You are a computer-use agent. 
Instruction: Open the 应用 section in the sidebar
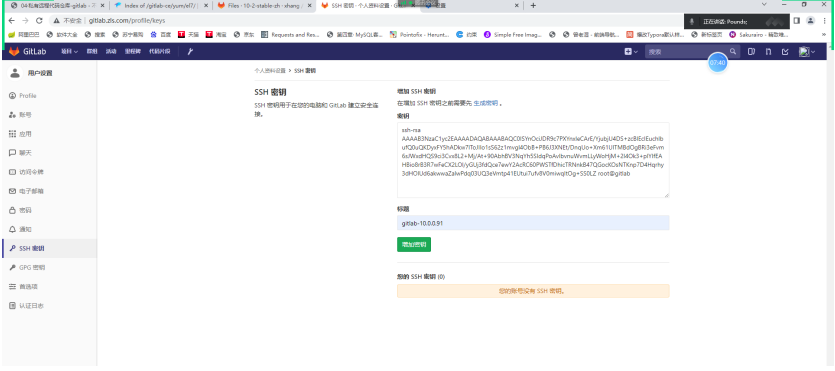click(21, 134)
